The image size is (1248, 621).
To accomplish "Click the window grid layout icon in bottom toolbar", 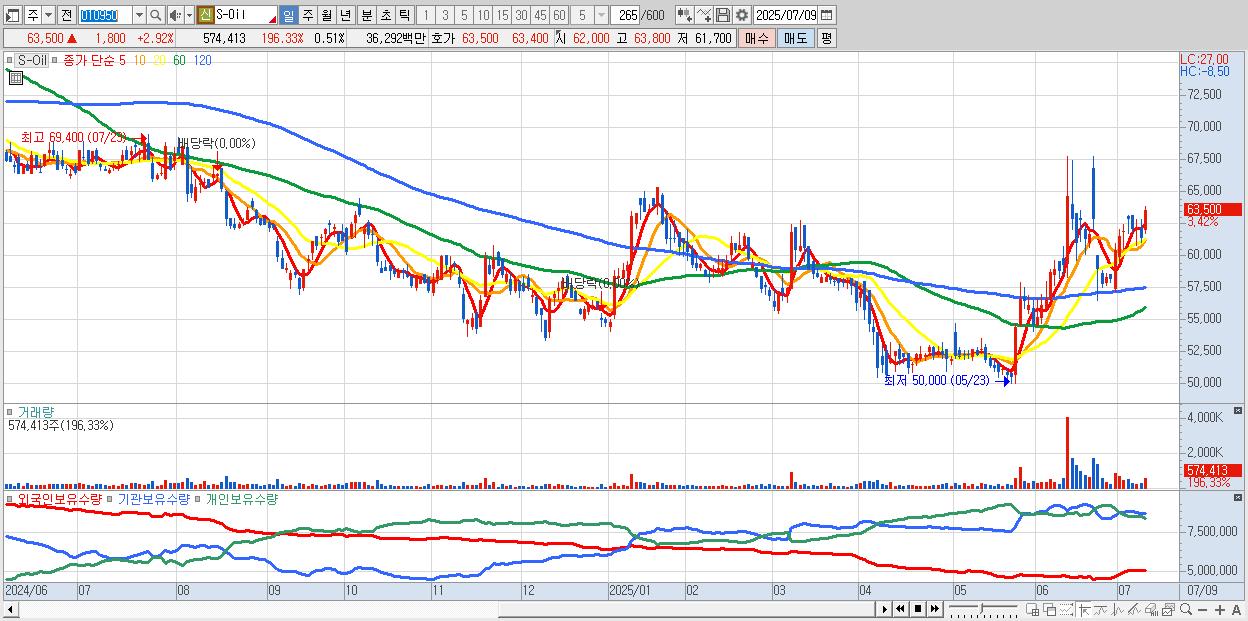I will click(x=1032, y=609).
